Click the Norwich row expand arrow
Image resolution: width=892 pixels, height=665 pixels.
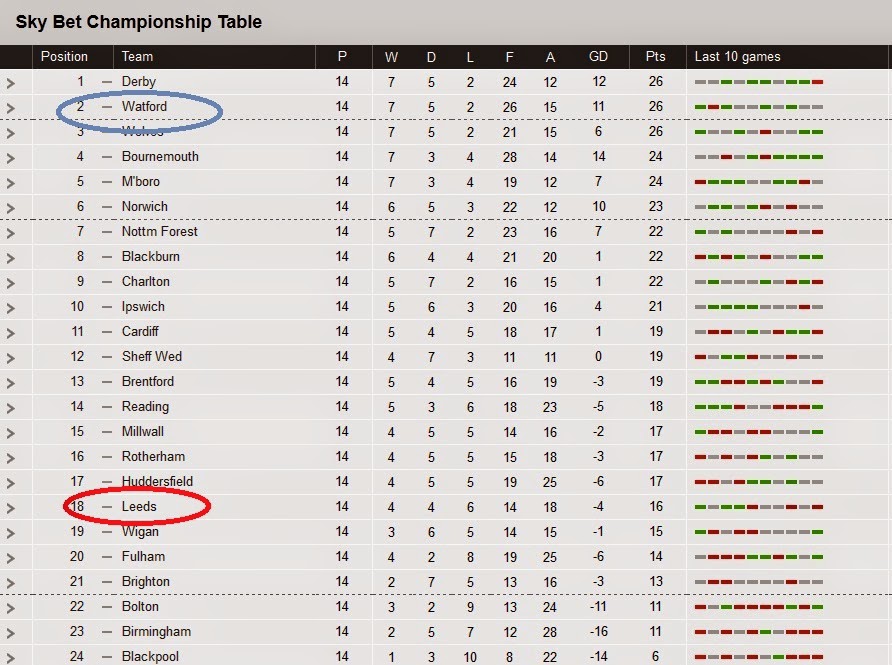pos(11,208)
